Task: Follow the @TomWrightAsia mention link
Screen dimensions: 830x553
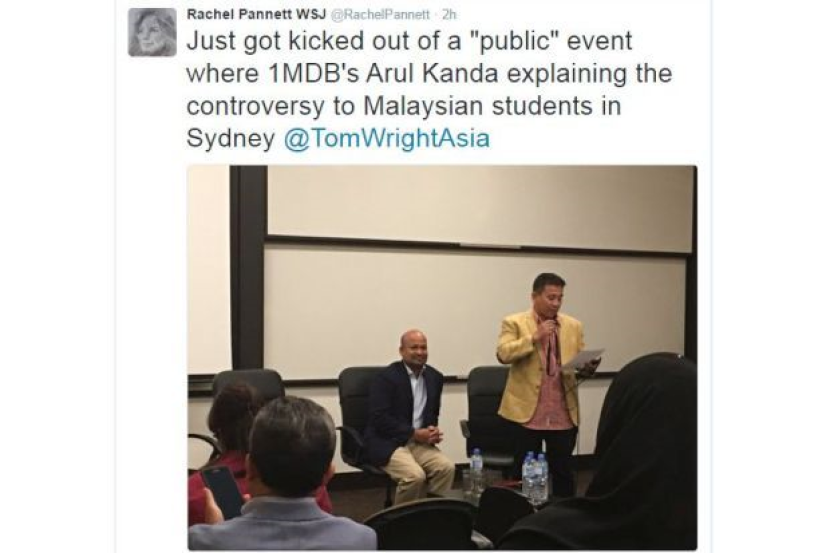Action: click(387, 139)
